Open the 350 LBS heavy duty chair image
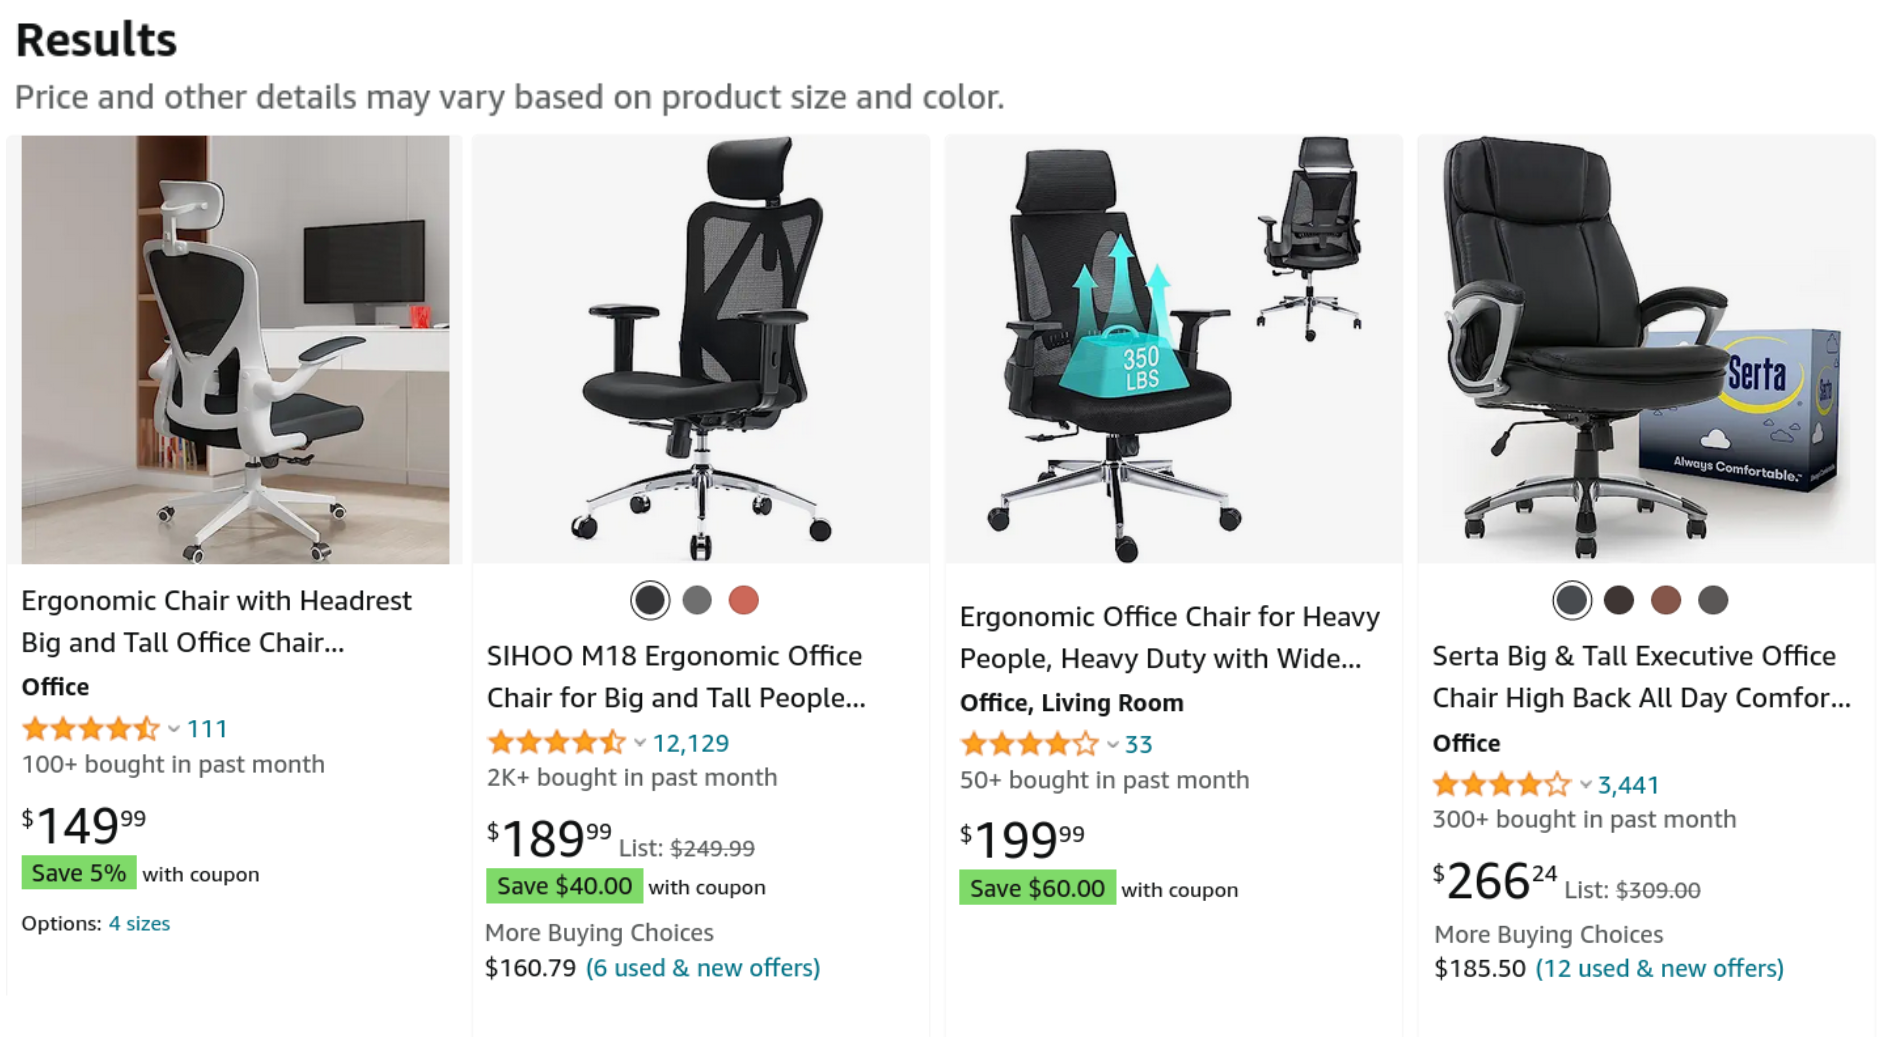1888x1043 pixels. coord(1174,350)
